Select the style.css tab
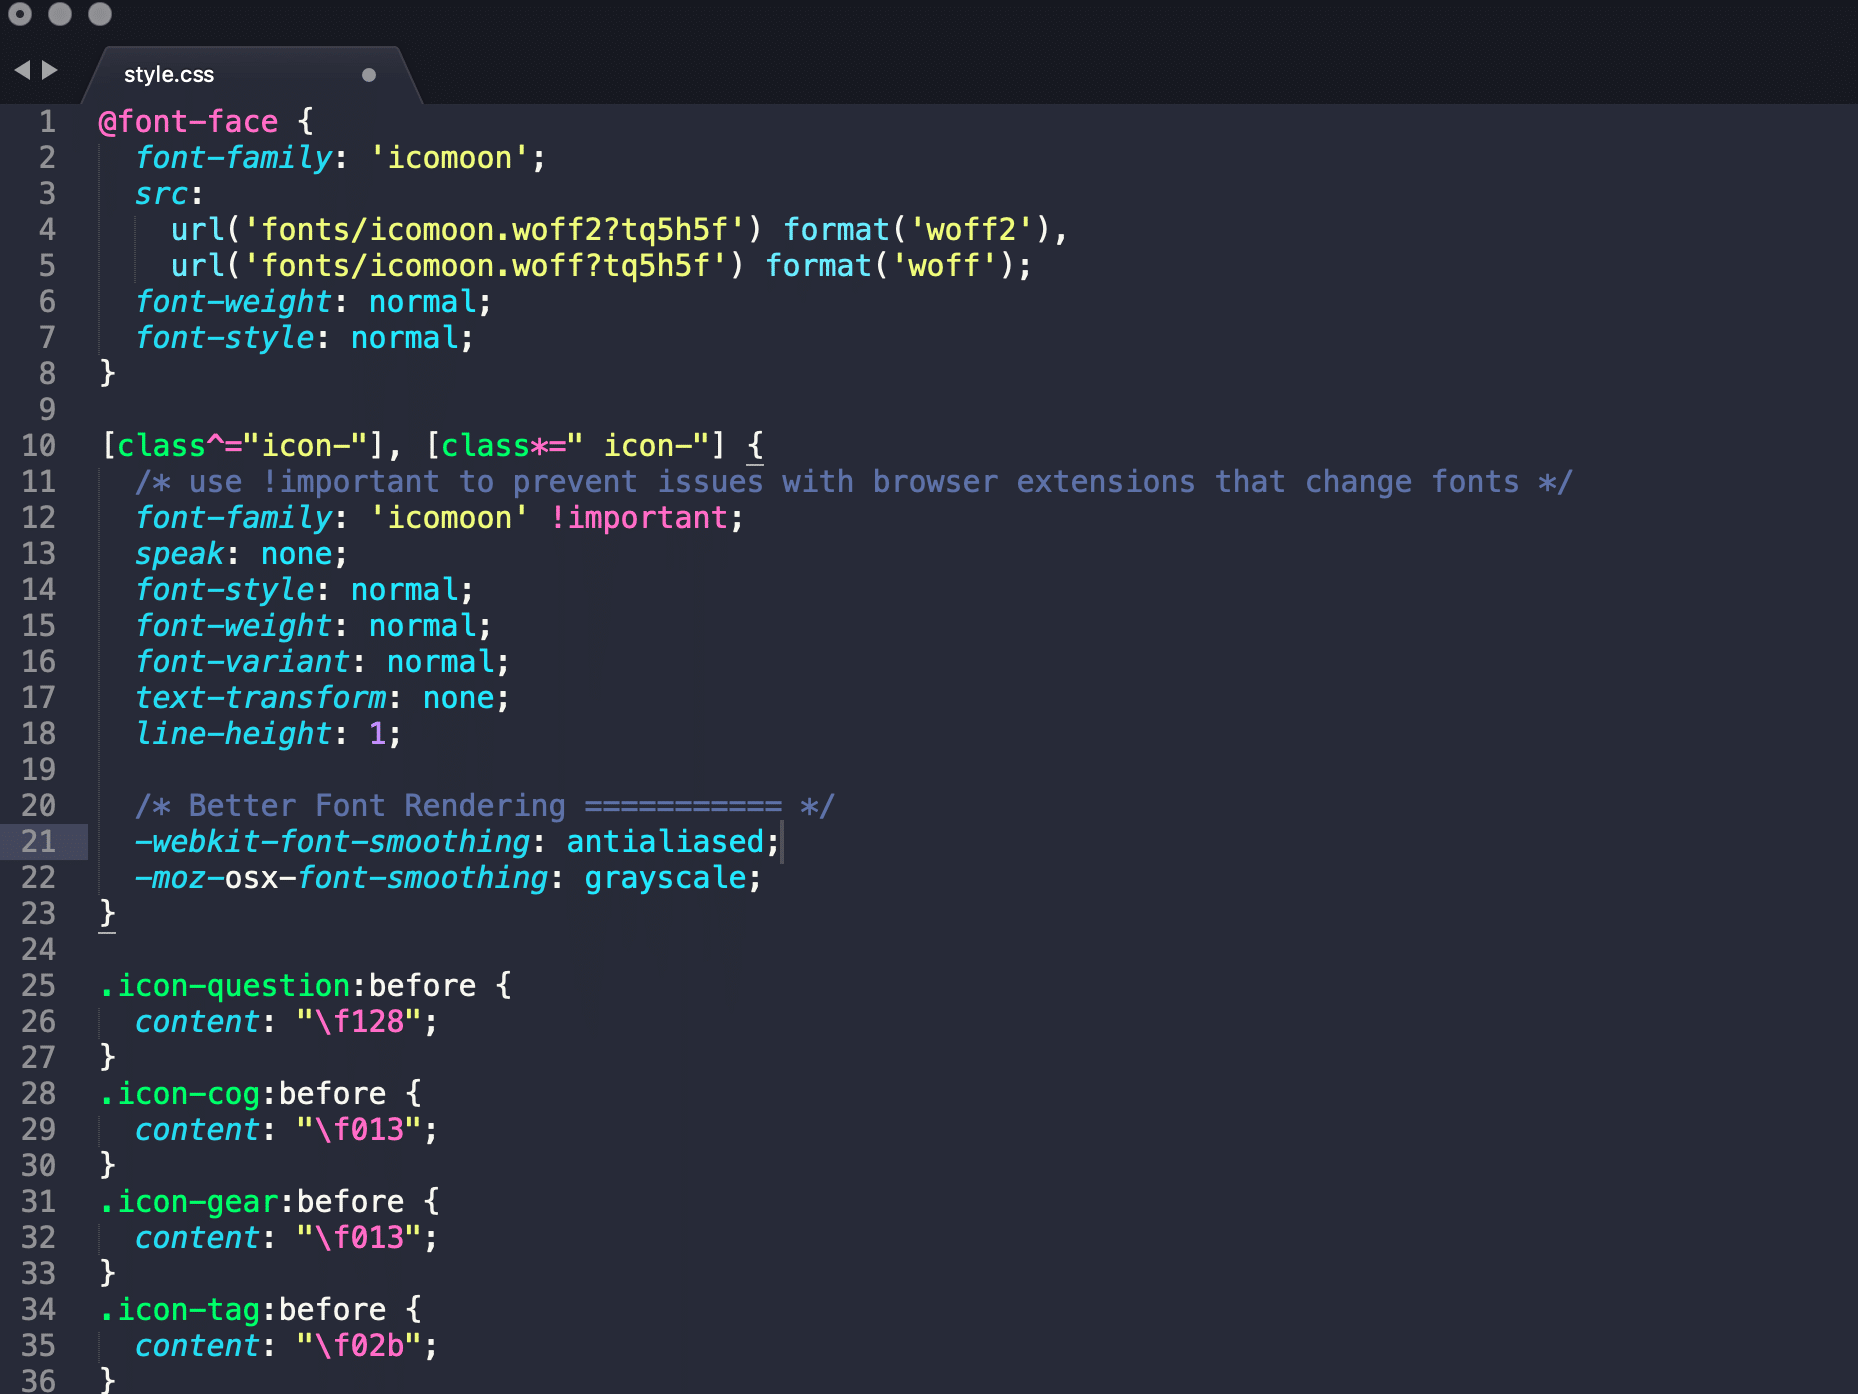 tap(170, 73)
